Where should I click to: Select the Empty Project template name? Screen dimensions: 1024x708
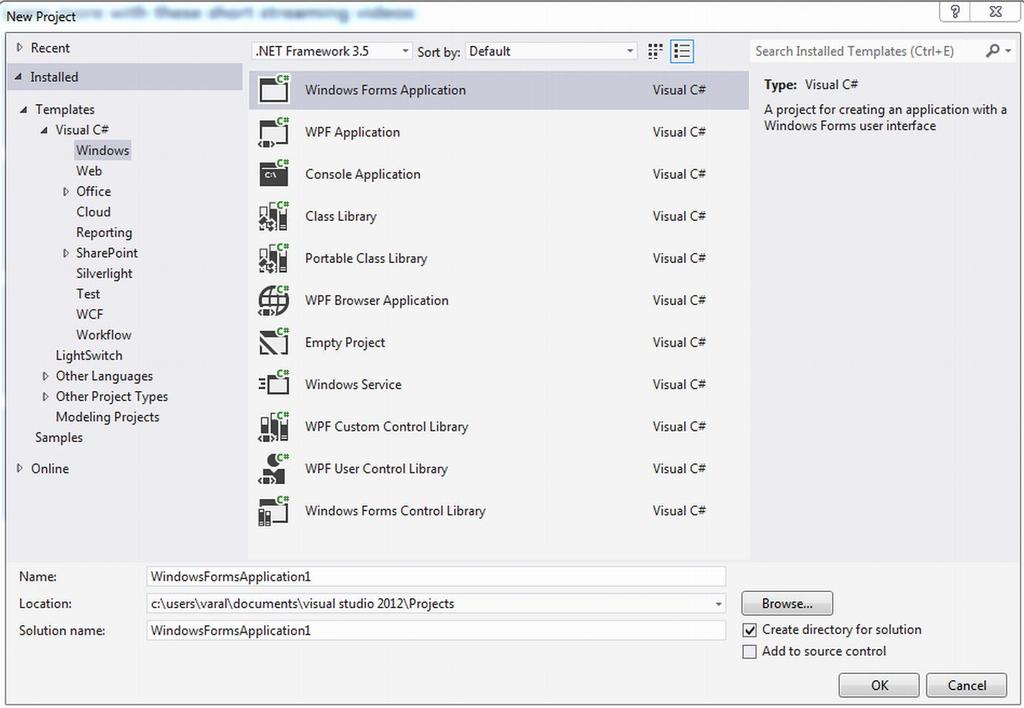coord(345,343)
